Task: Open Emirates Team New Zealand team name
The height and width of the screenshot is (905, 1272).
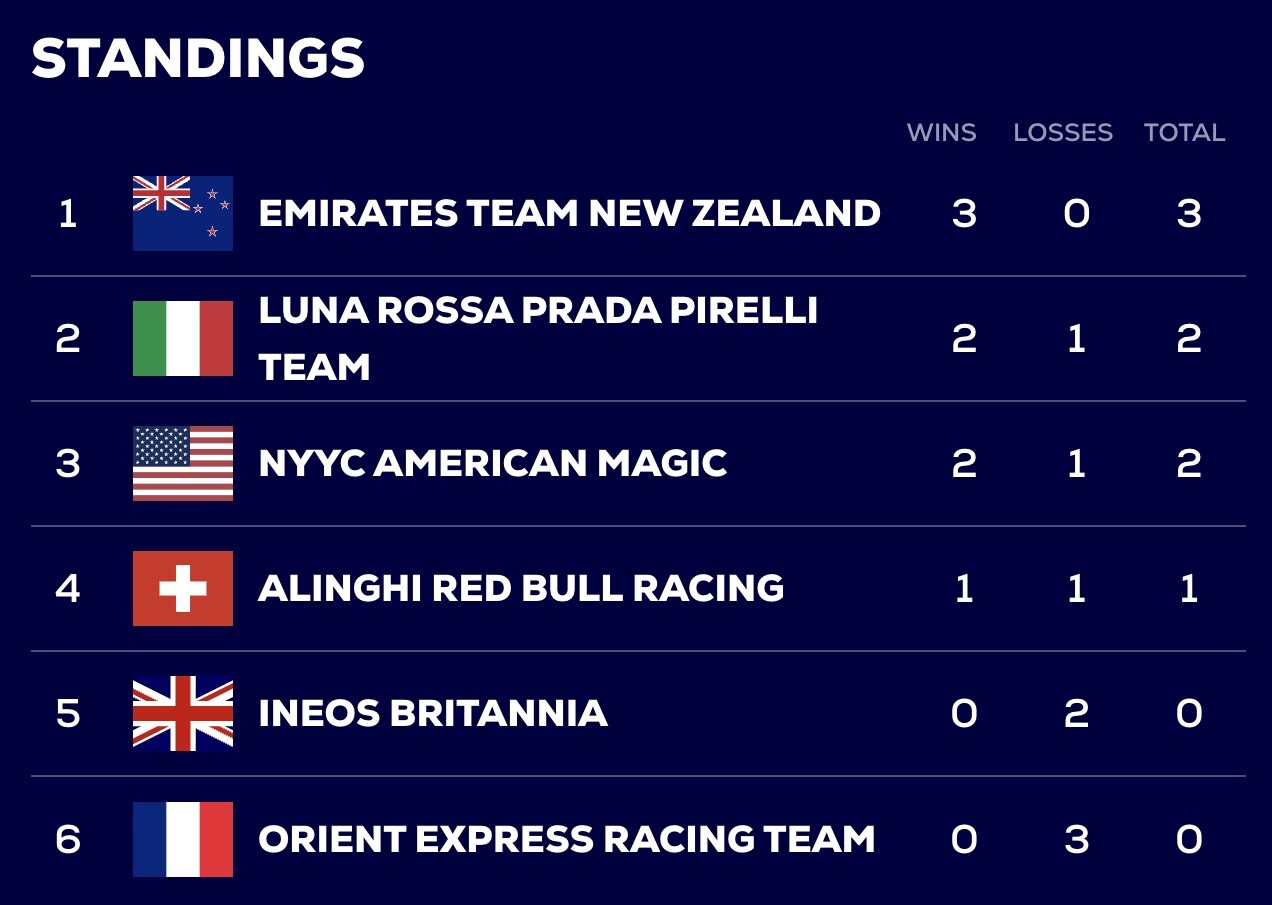Action: click(x=569, y=213)
